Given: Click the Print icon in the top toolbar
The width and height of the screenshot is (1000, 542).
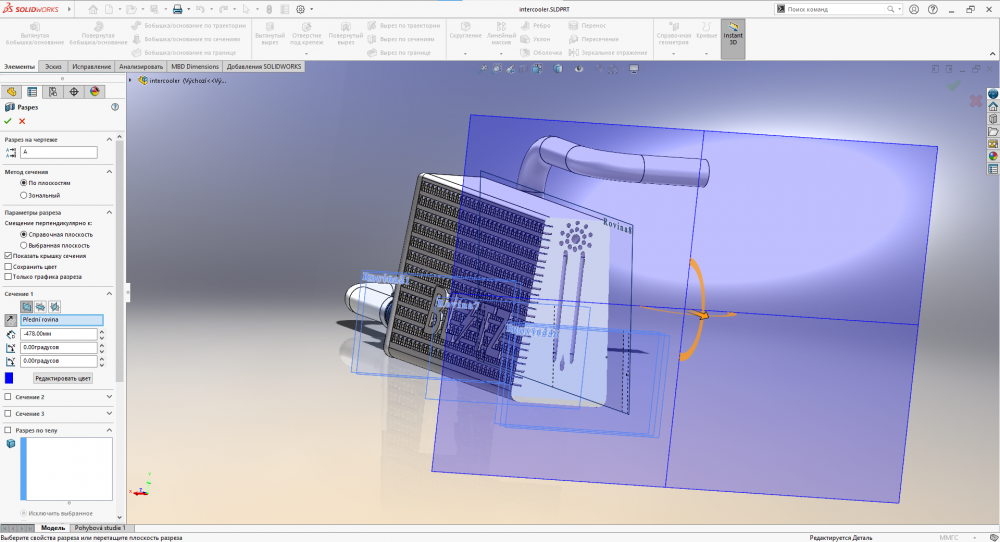Looking at the screenshot, I should pos(177,9).
